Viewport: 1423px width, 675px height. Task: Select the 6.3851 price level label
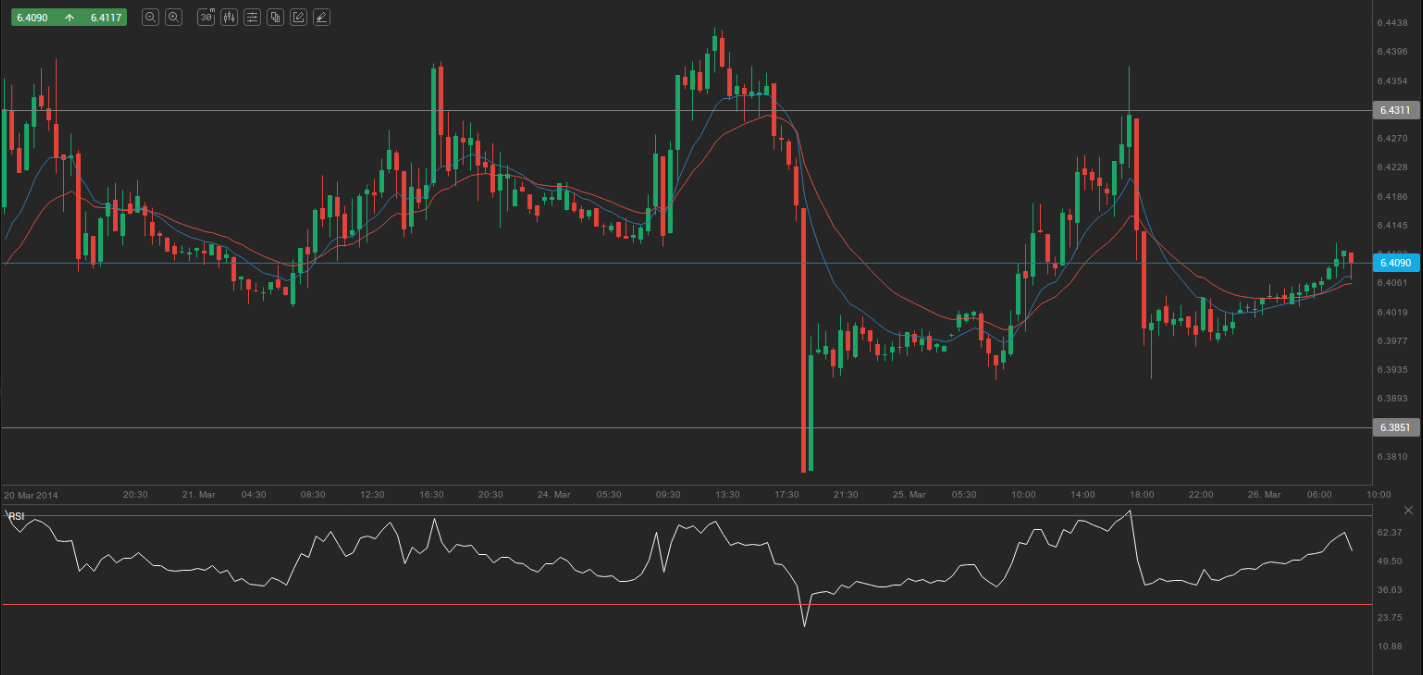[x=1394, y=428]
